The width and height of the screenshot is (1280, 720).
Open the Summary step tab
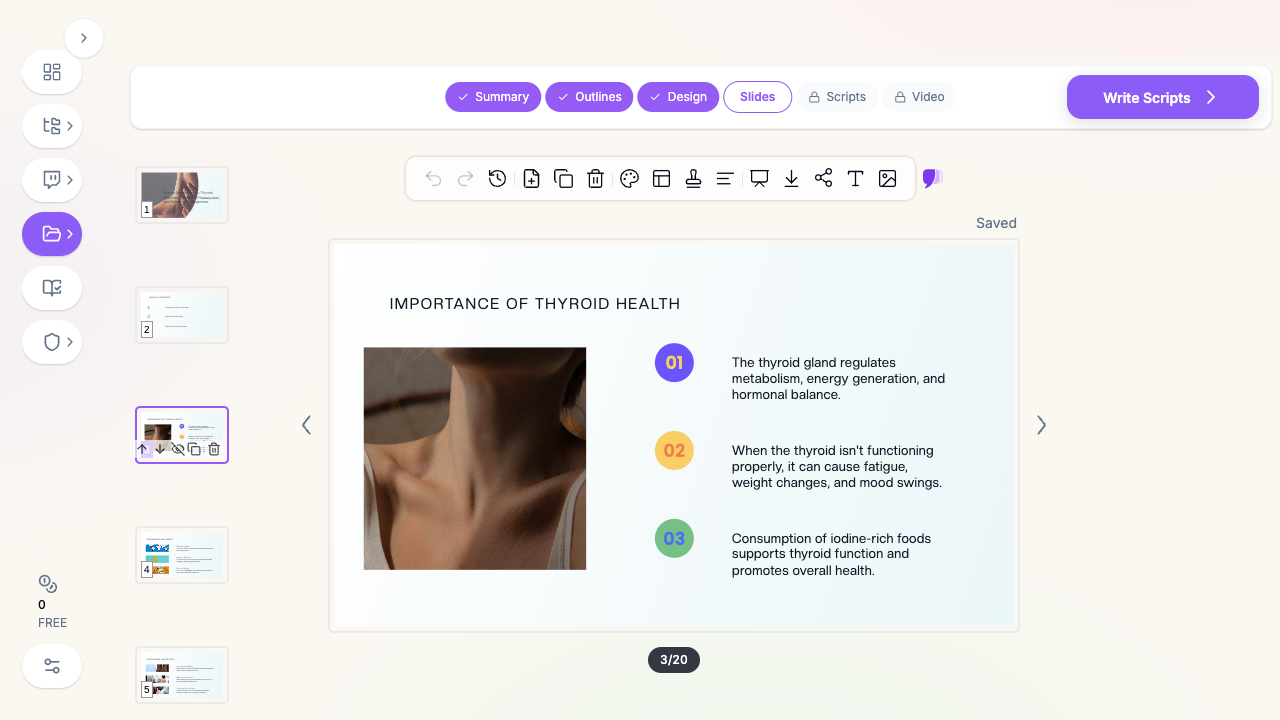[x=493, y=97]
